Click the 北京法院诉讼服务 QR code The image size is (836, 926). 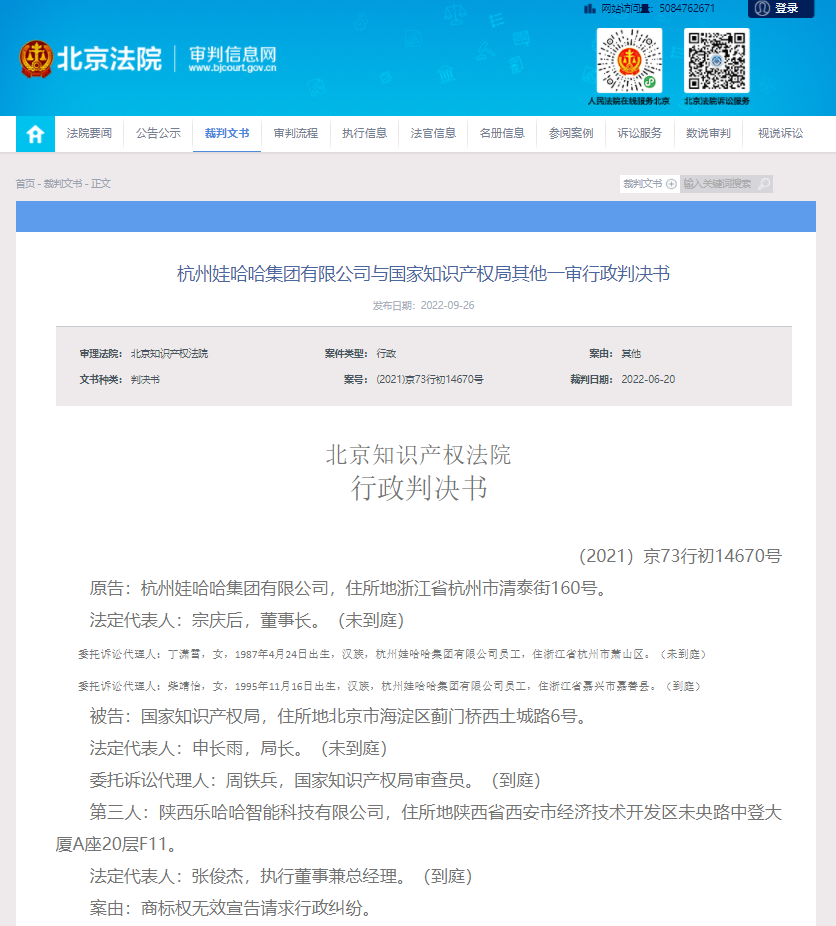[x=716, y=61]
